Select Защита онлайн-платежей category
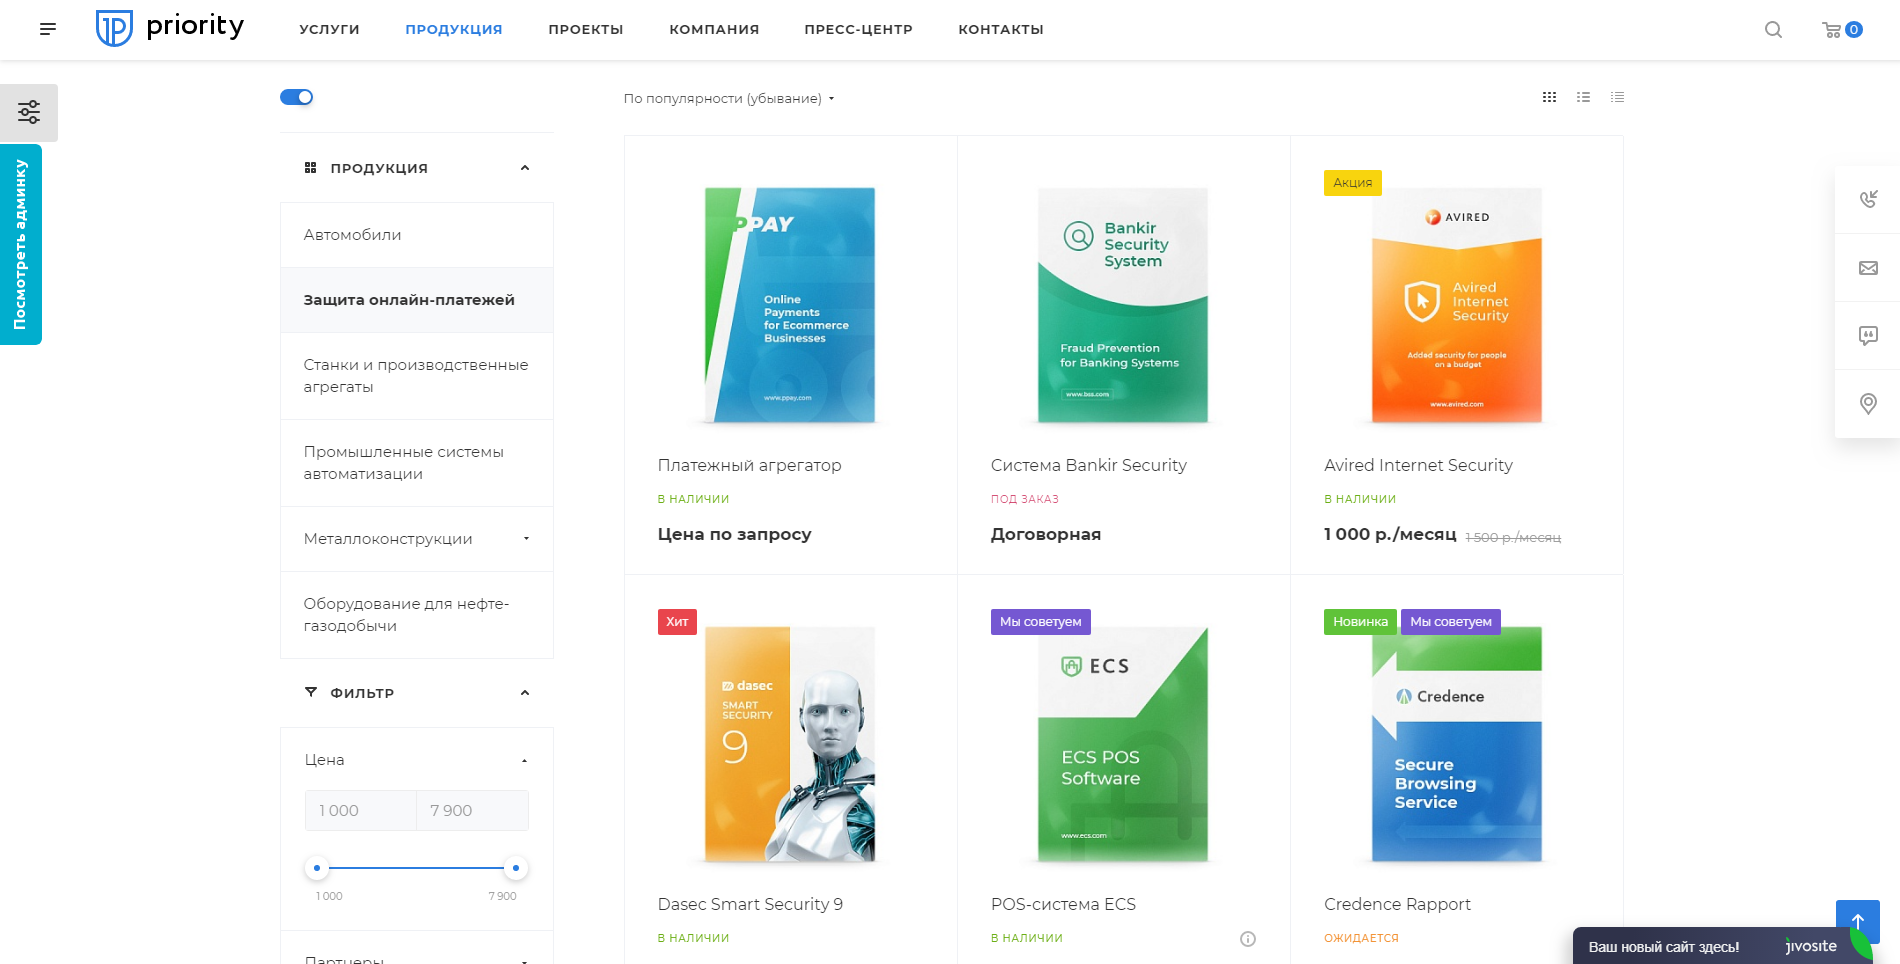Image resolution: width=1900 pixels, height=964 pixels. [417, 300]
